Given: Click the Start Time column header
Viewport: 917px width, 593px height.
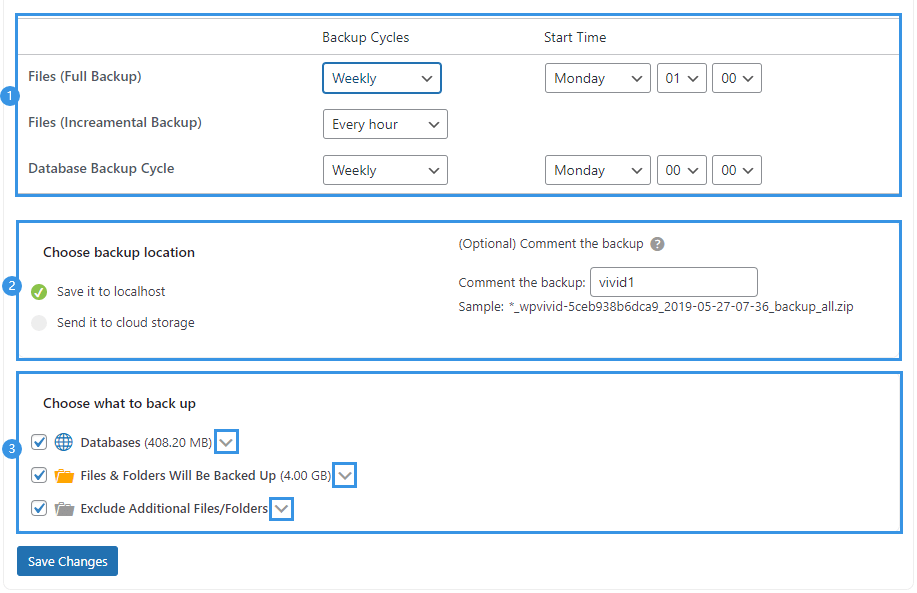Looking at the screenshot, I should pos(575,37).
